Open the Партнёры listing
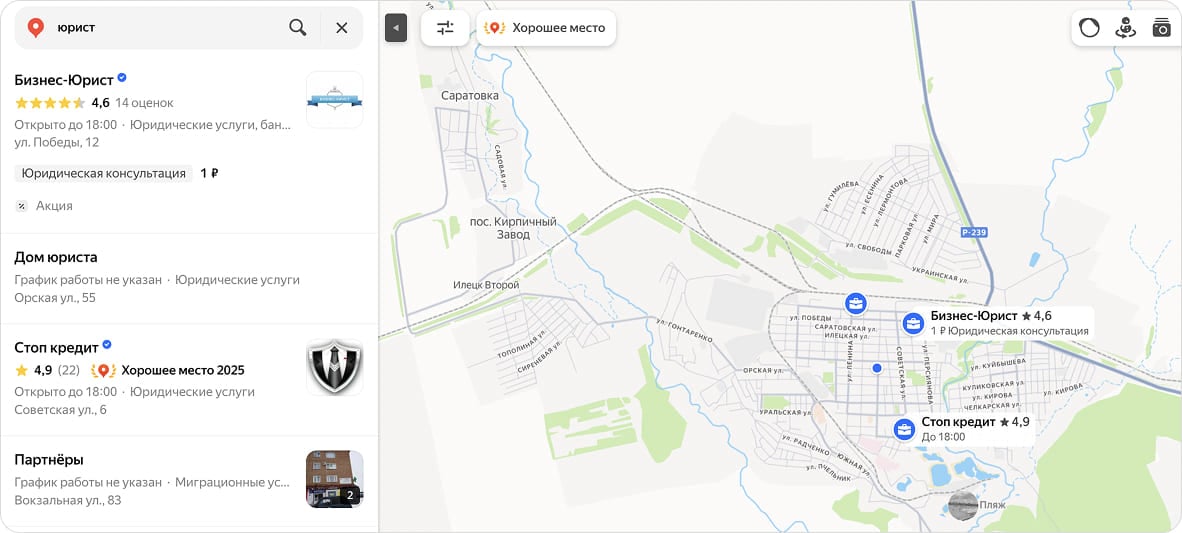 point(49,460)
